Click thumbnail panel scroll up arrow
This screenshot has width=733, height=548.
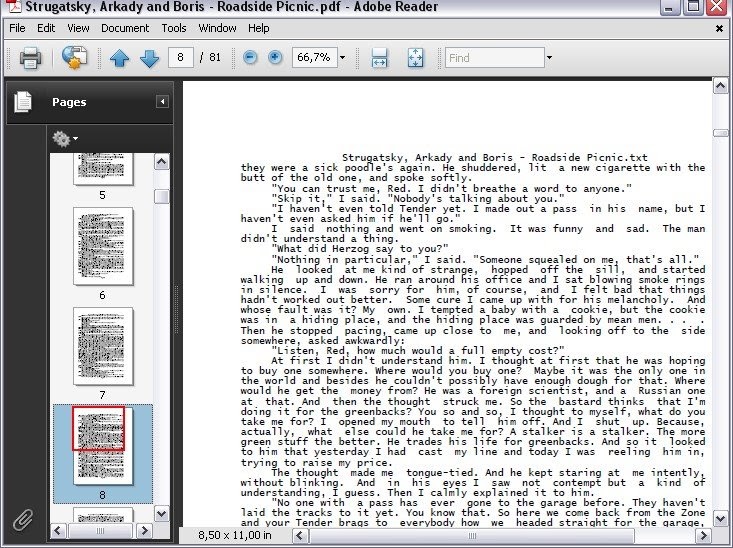coord(162,162)
